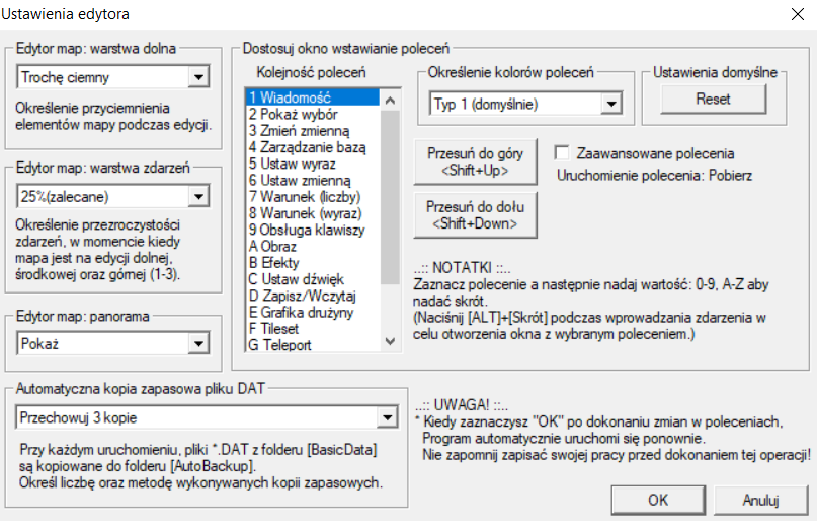Viewport: 817px width, 521px height.
Task: Click the Reset defaults button
Action: pos(713,99)
